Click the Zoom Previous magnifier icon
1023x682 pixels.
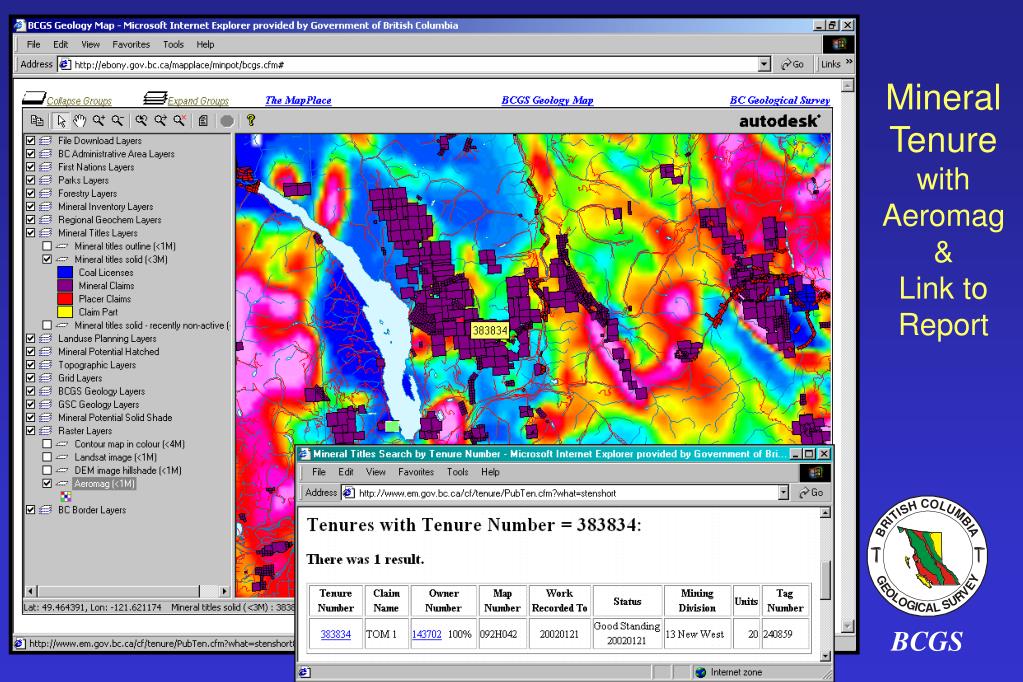(x=141, y=121)
